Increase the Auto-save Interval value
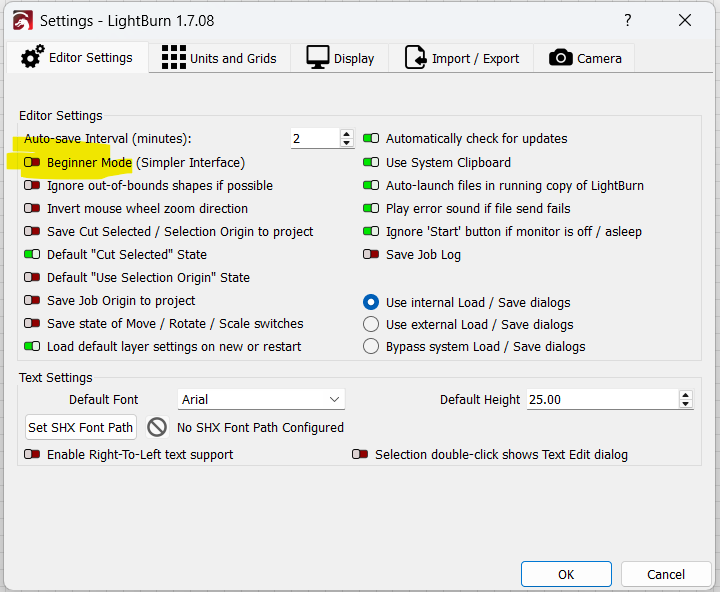The height and width of the screenshot is (592, 720). pyautogui.click(x=347, y=134)
